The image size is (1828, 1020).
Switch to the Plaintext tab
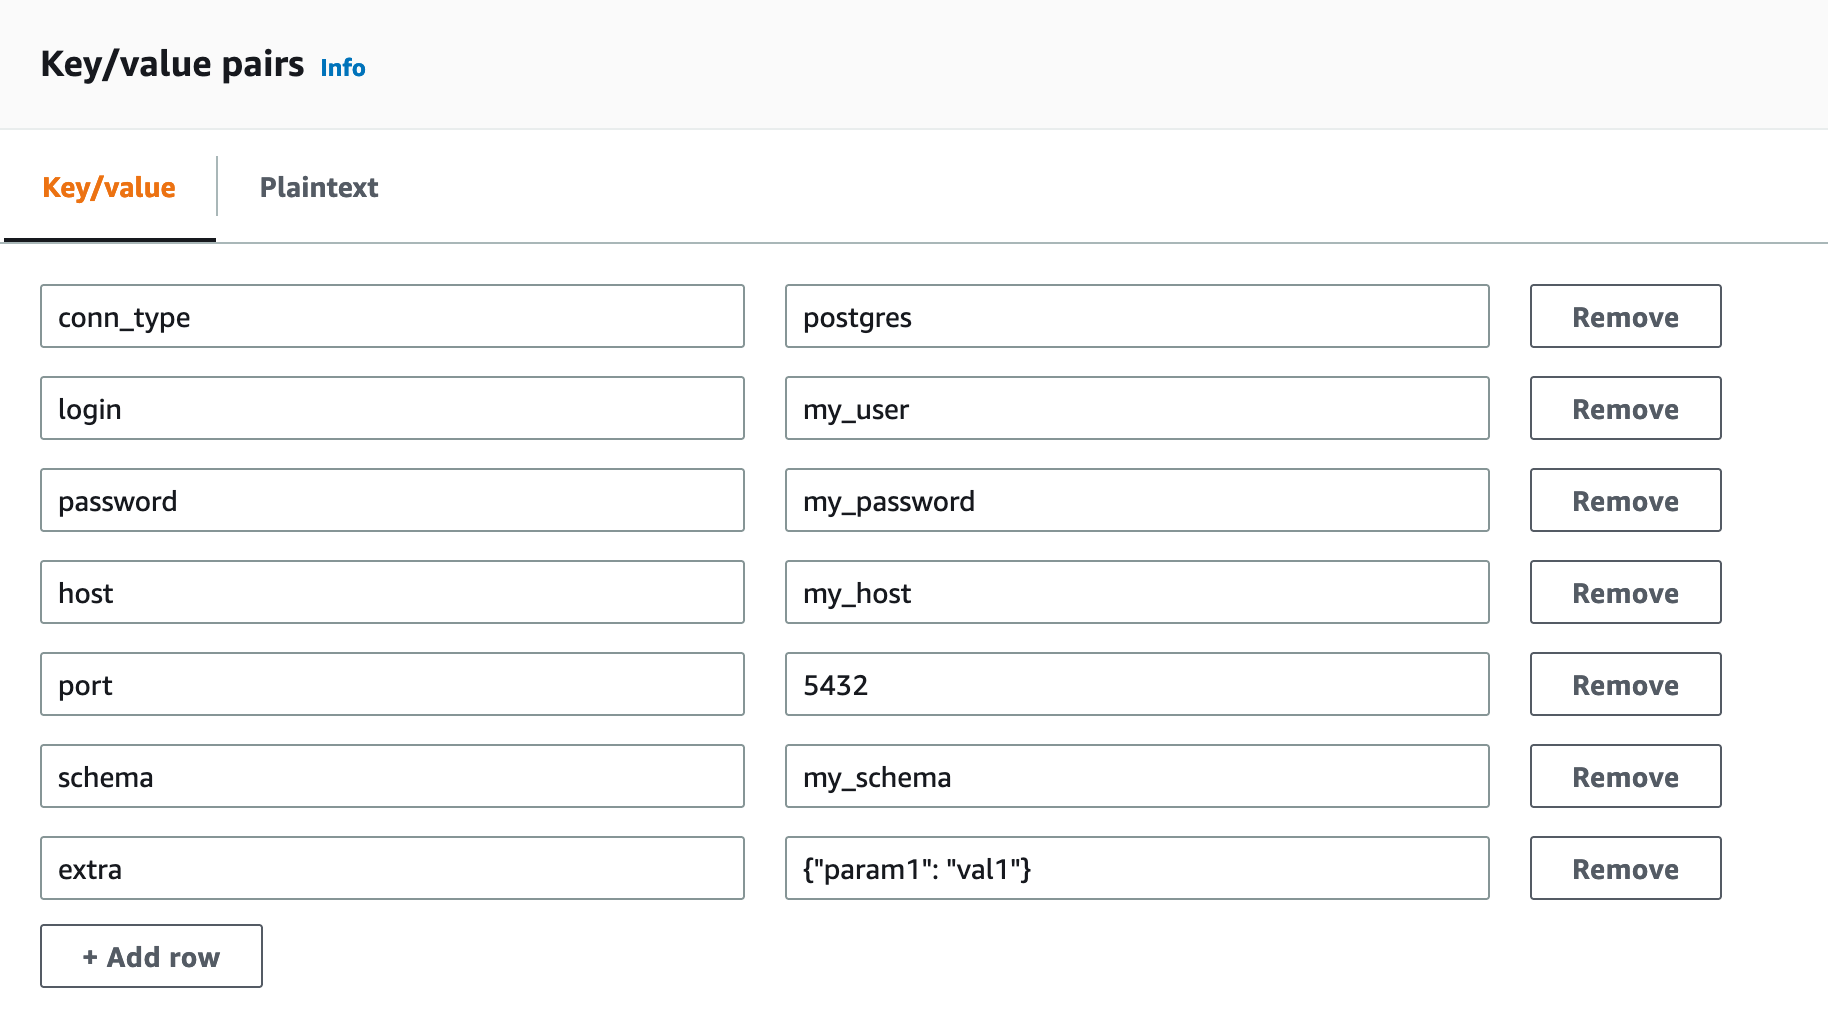tap(318, 187)
